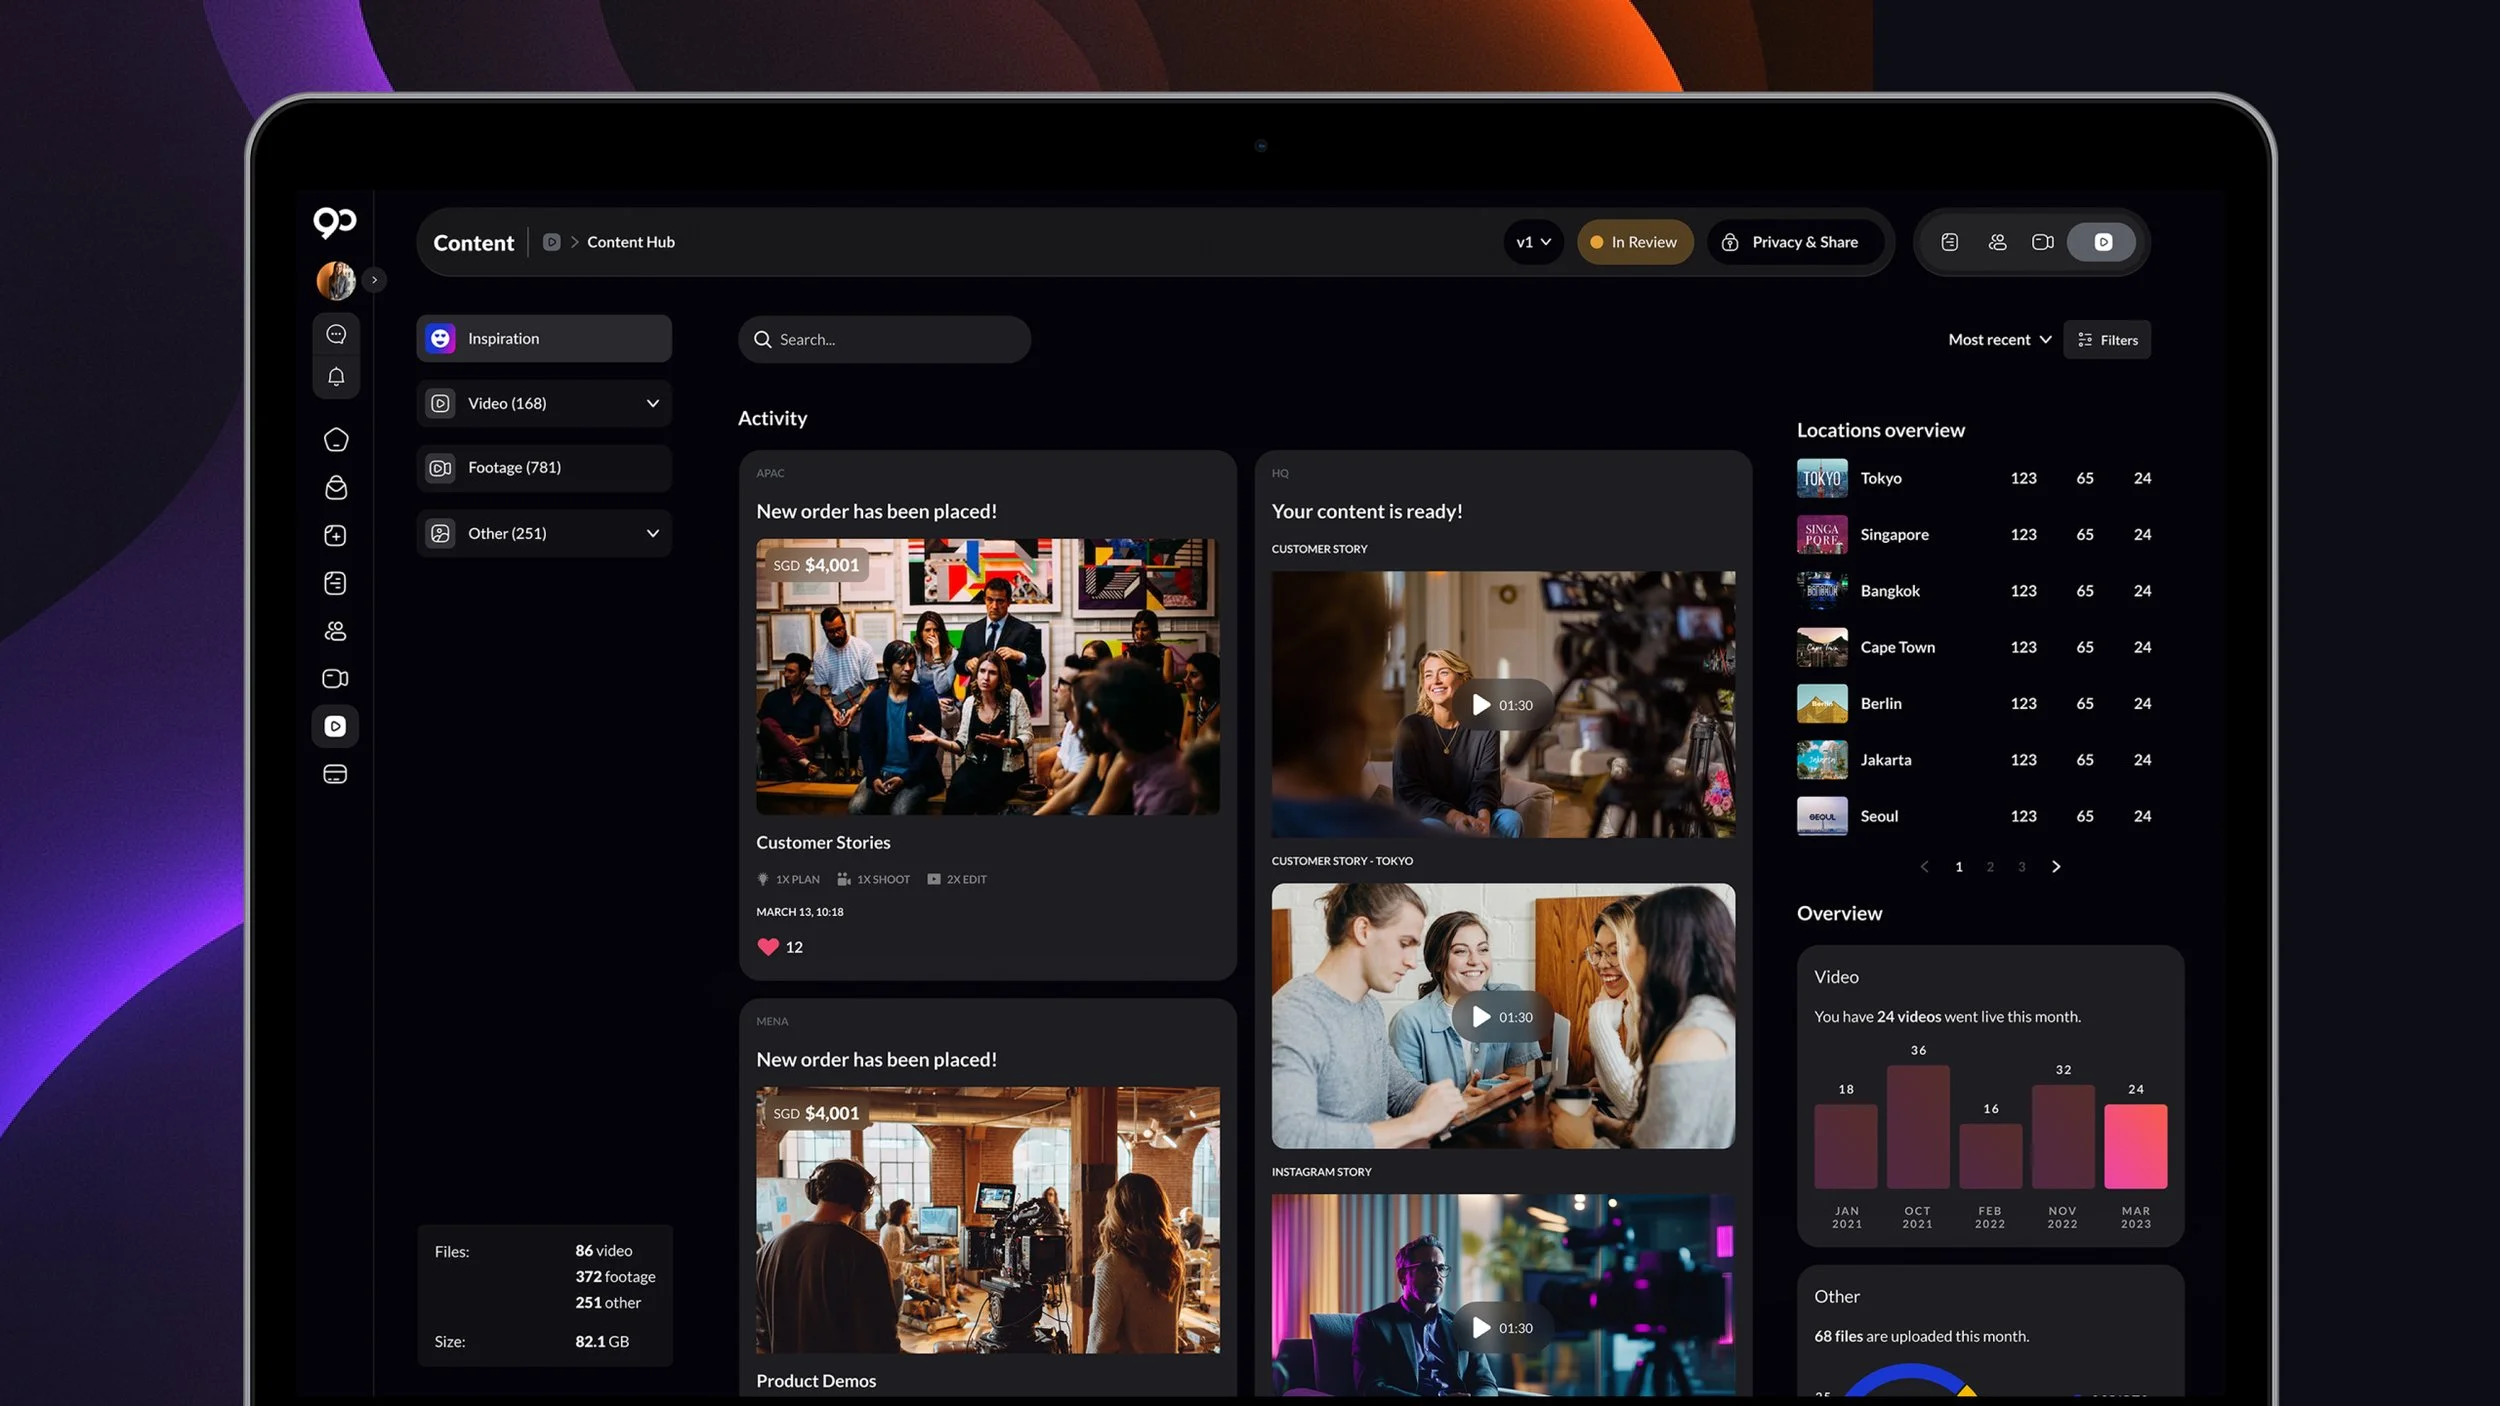Click in the Search field
Viewport: 2500px width, 1406px height.
(885, 340)
